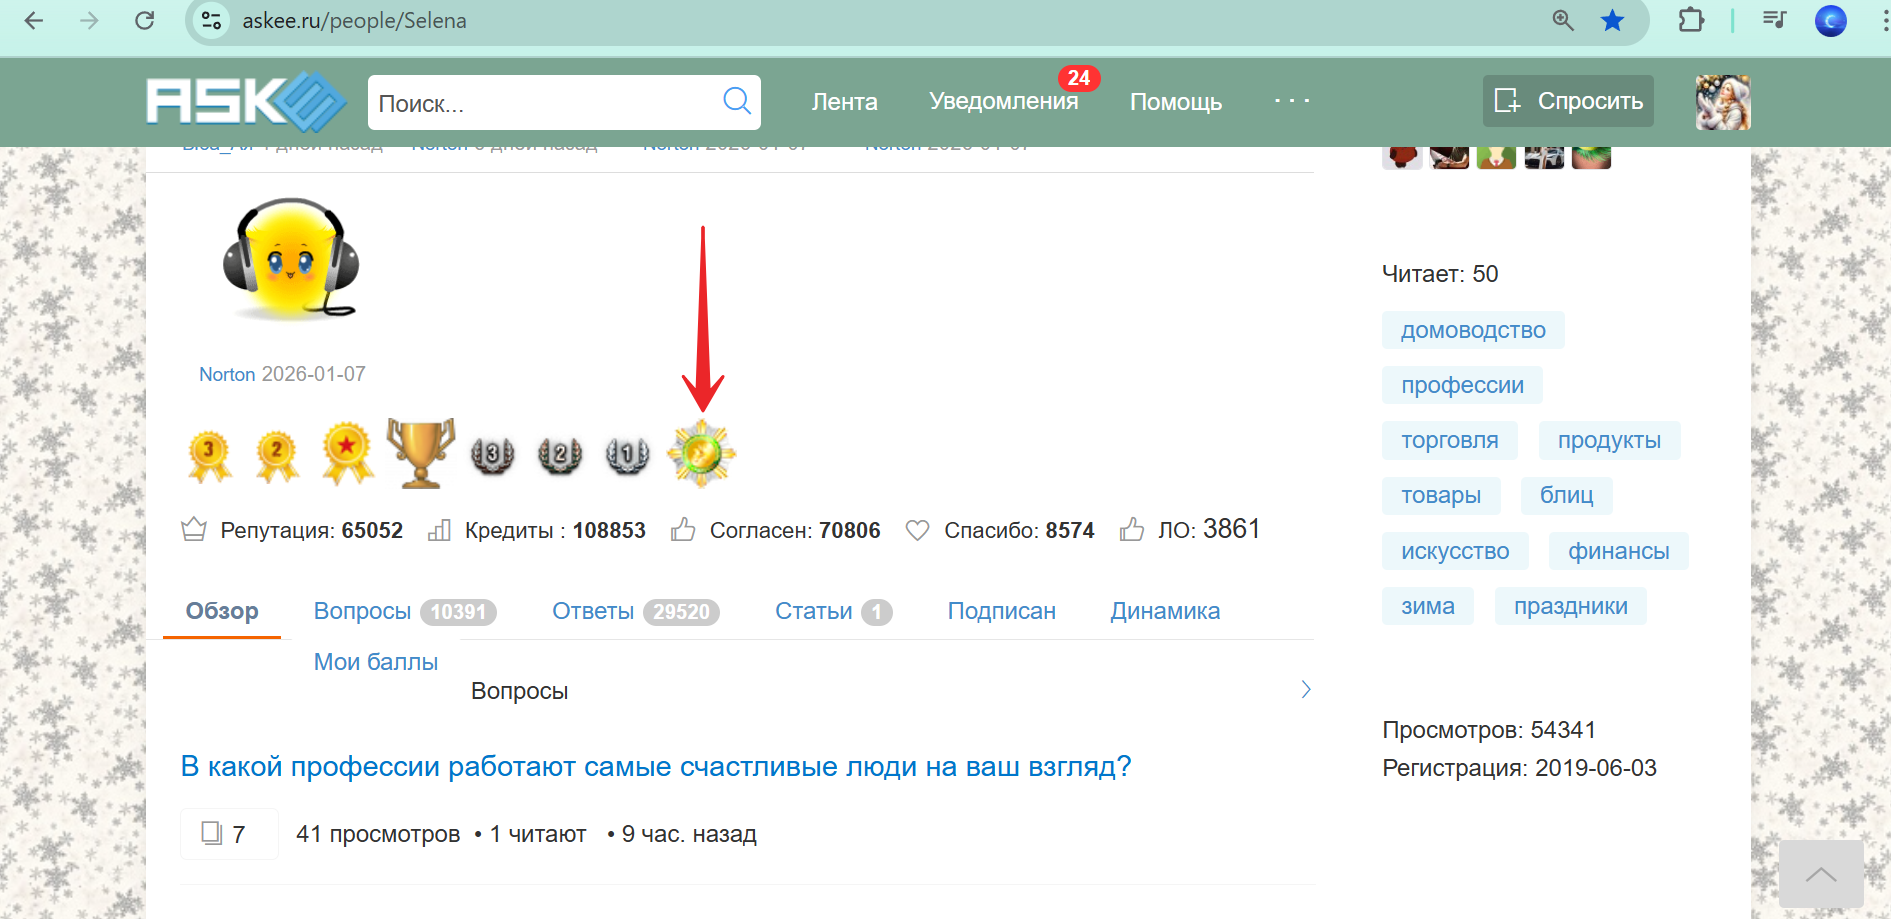Open Уведомления with 24 notifications
The height and width of the screenshot is (919, 1891).
(1003, 101)
